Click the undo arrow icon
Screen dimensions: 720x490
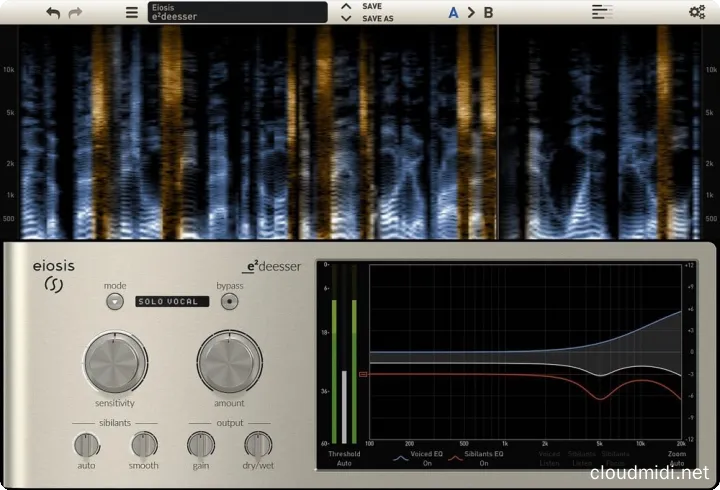(x=53, y=13)
